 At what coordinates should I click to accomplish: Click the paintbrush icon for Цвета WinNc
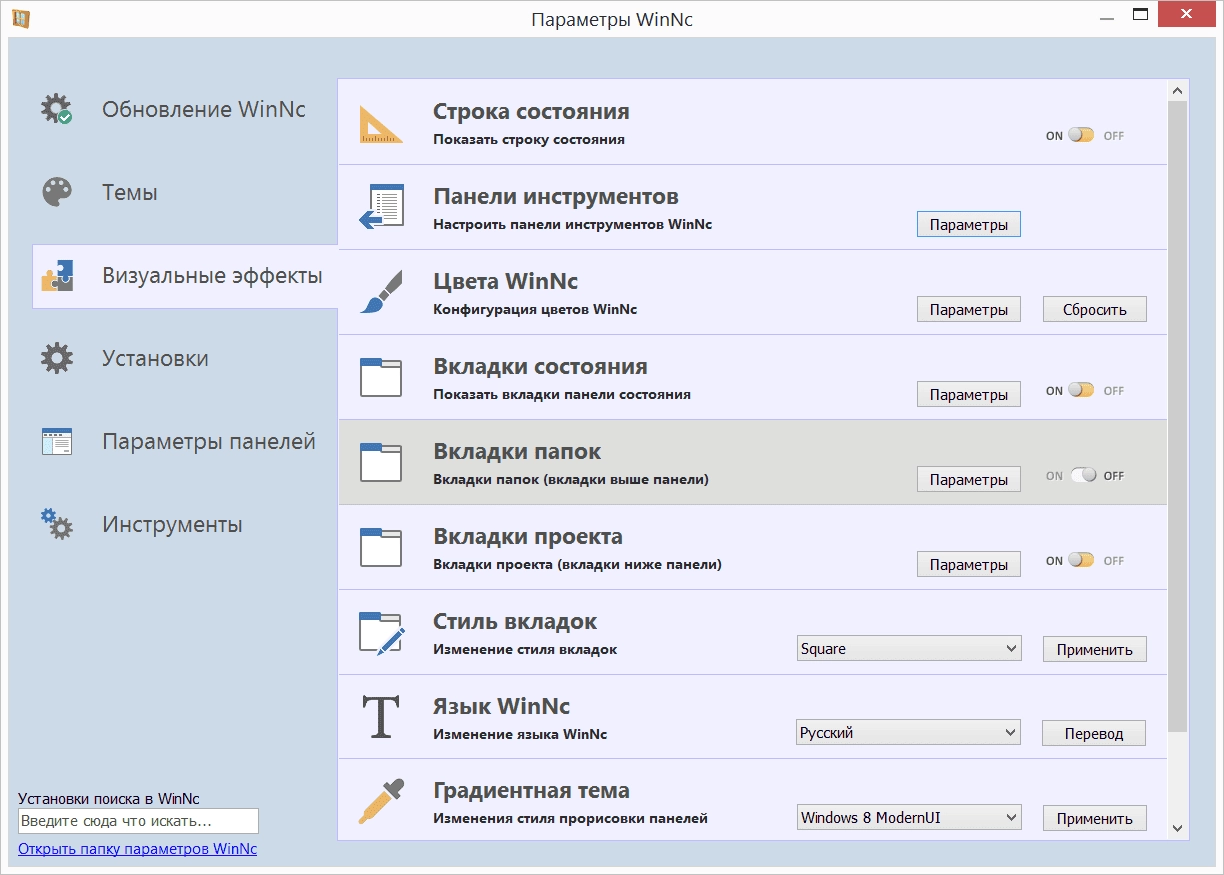tap(381, 292)
